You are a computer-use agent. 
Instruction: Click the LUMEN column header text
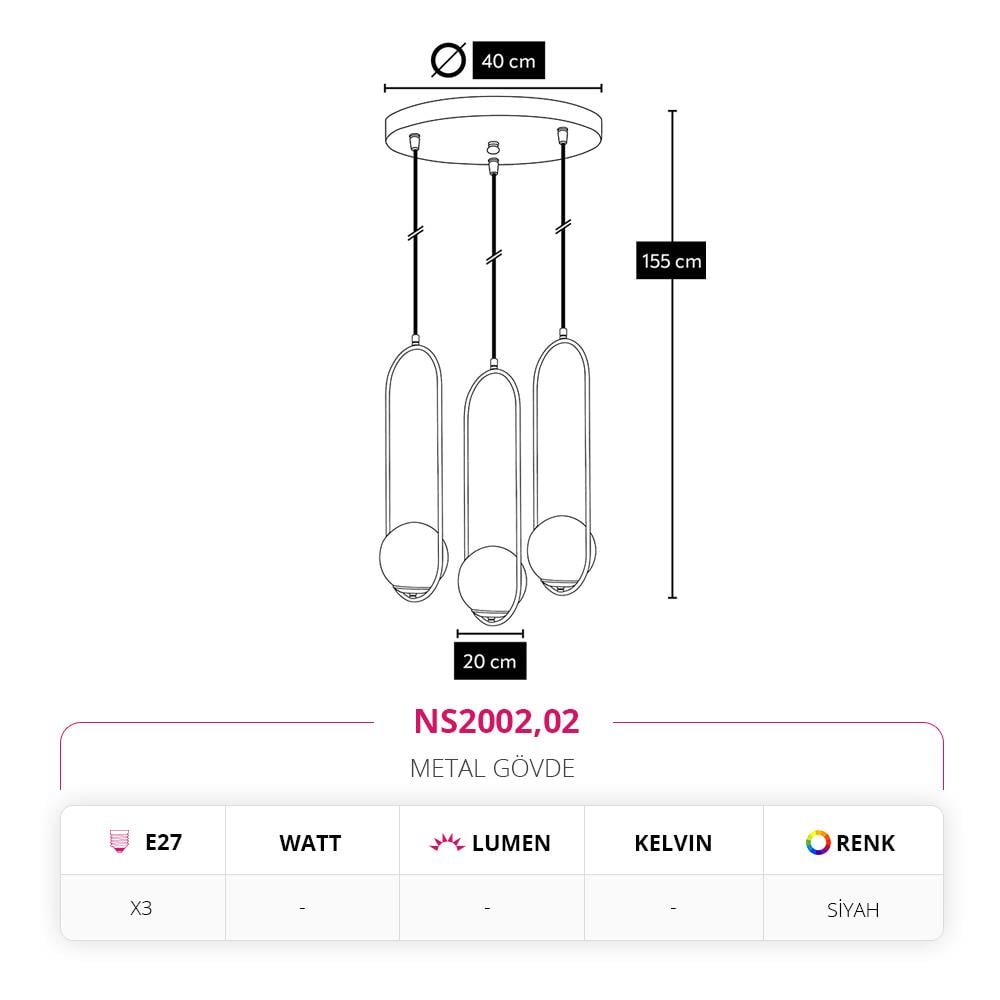click(x=511, y=843)
